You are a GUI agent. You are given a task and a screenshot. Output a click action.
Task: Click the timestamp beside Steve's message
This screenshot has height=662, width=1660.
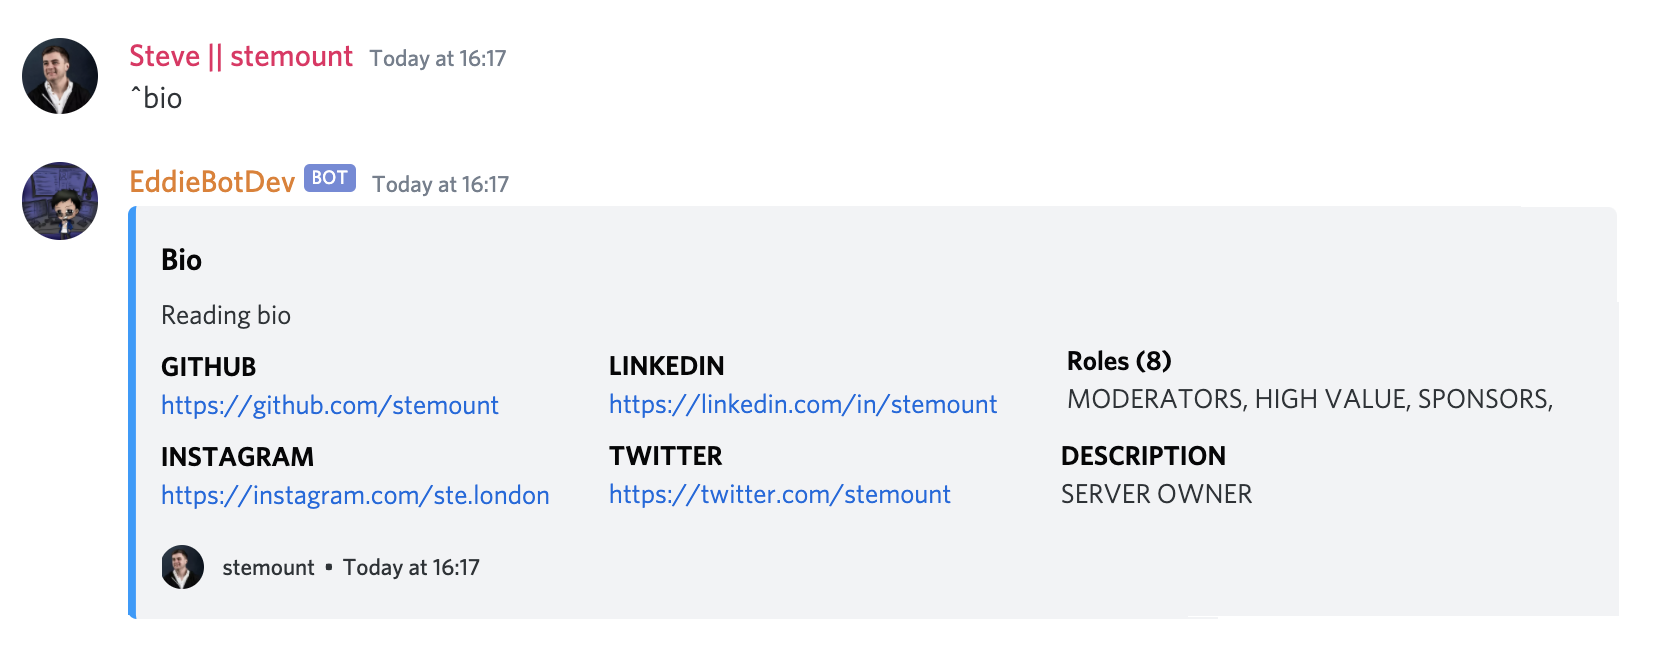[438, 59]
